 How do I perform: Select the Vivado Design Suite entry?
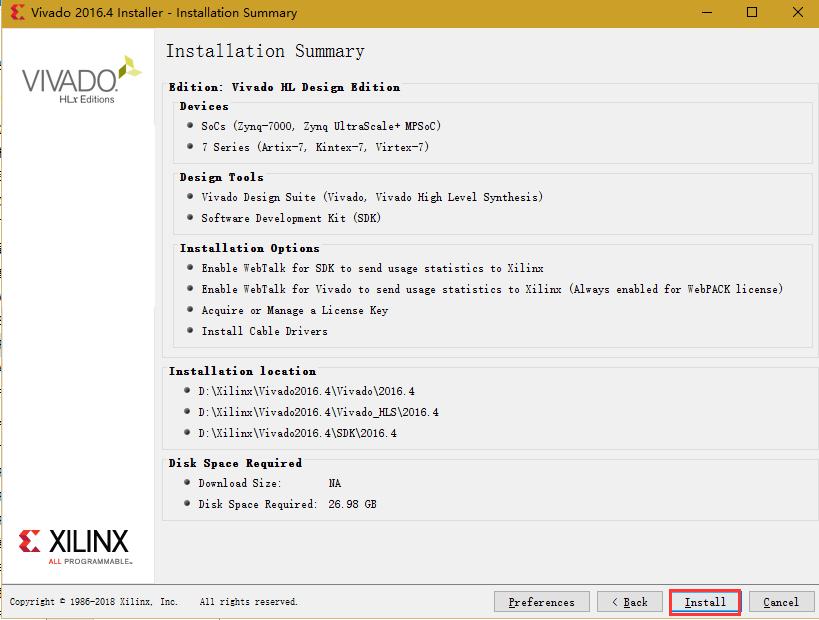tap(372, 197)
